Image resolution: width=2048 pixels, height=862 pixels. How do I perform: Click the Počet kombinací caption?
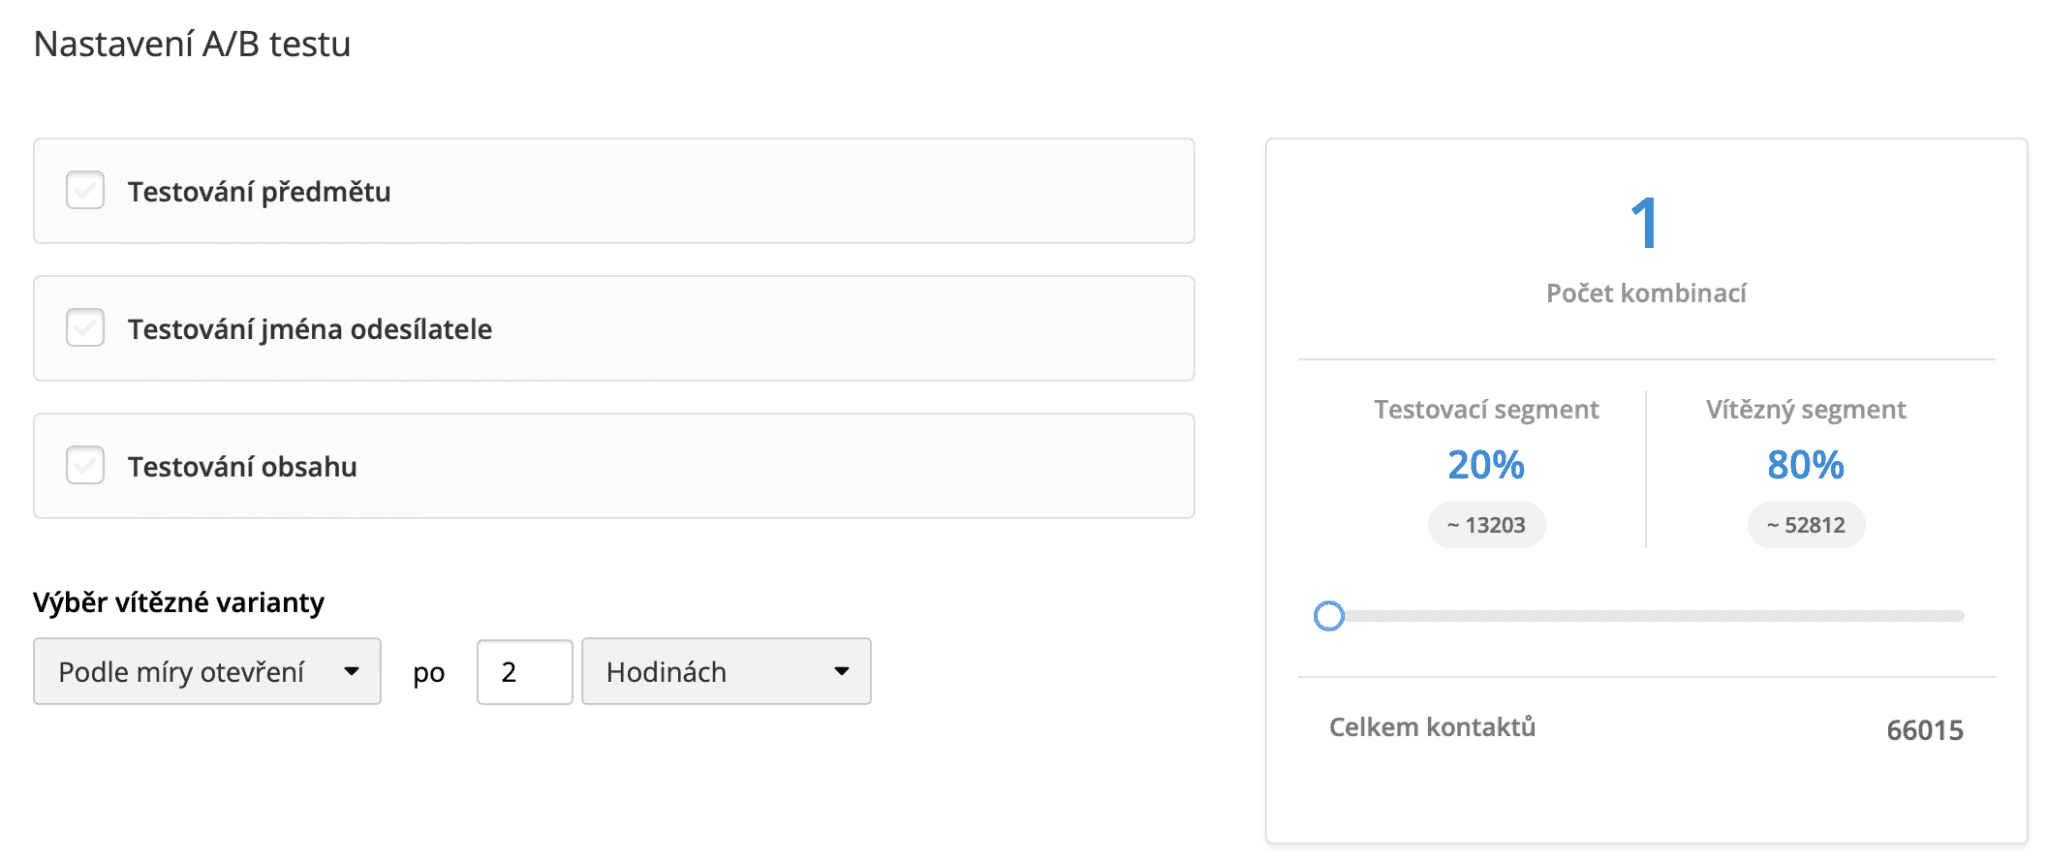[x=1646, y=293]
